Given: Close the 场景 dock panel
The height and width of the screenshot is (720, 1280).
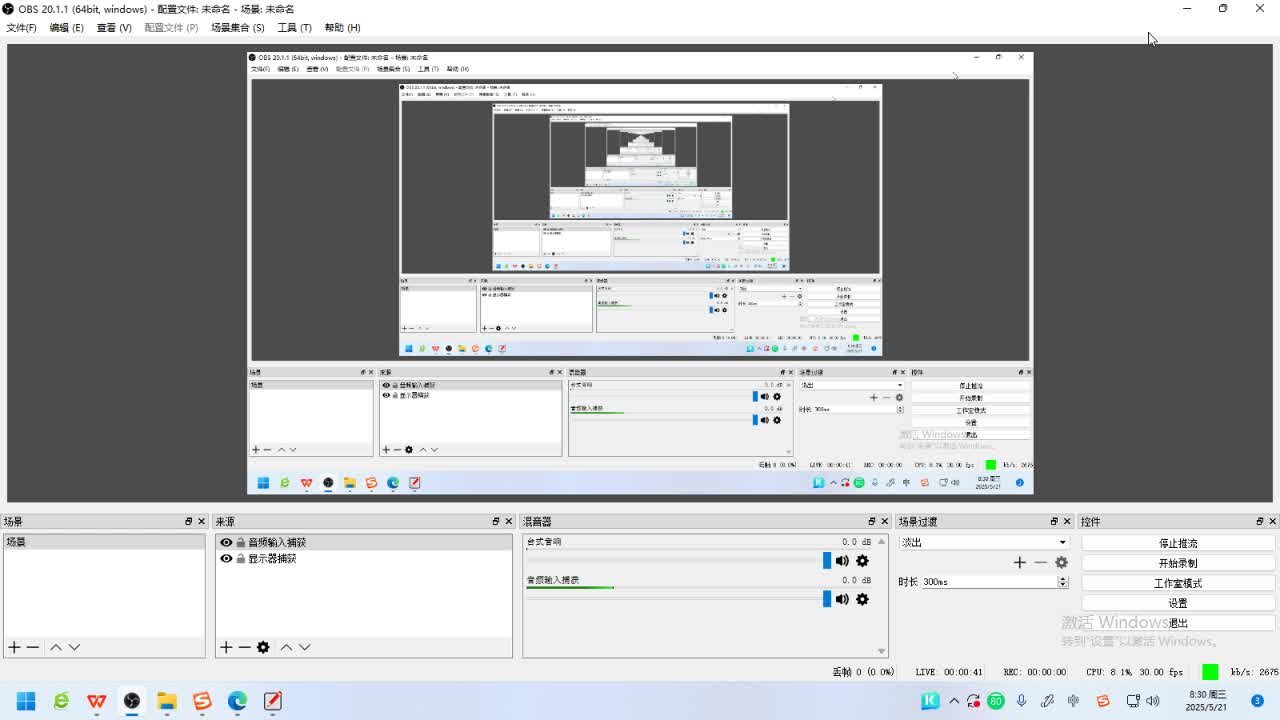Looking at the screenshot, I should [x=201, y=521].
